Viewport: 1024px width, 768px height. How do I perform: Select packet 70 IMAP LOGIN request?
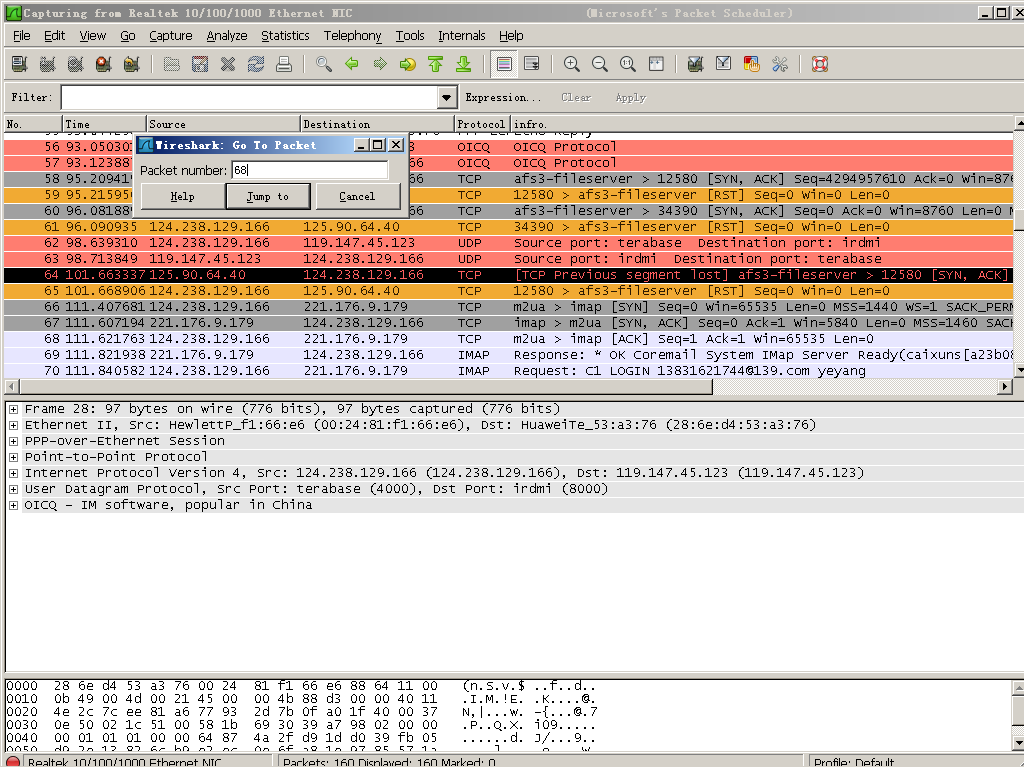click(x=509, y=371)
